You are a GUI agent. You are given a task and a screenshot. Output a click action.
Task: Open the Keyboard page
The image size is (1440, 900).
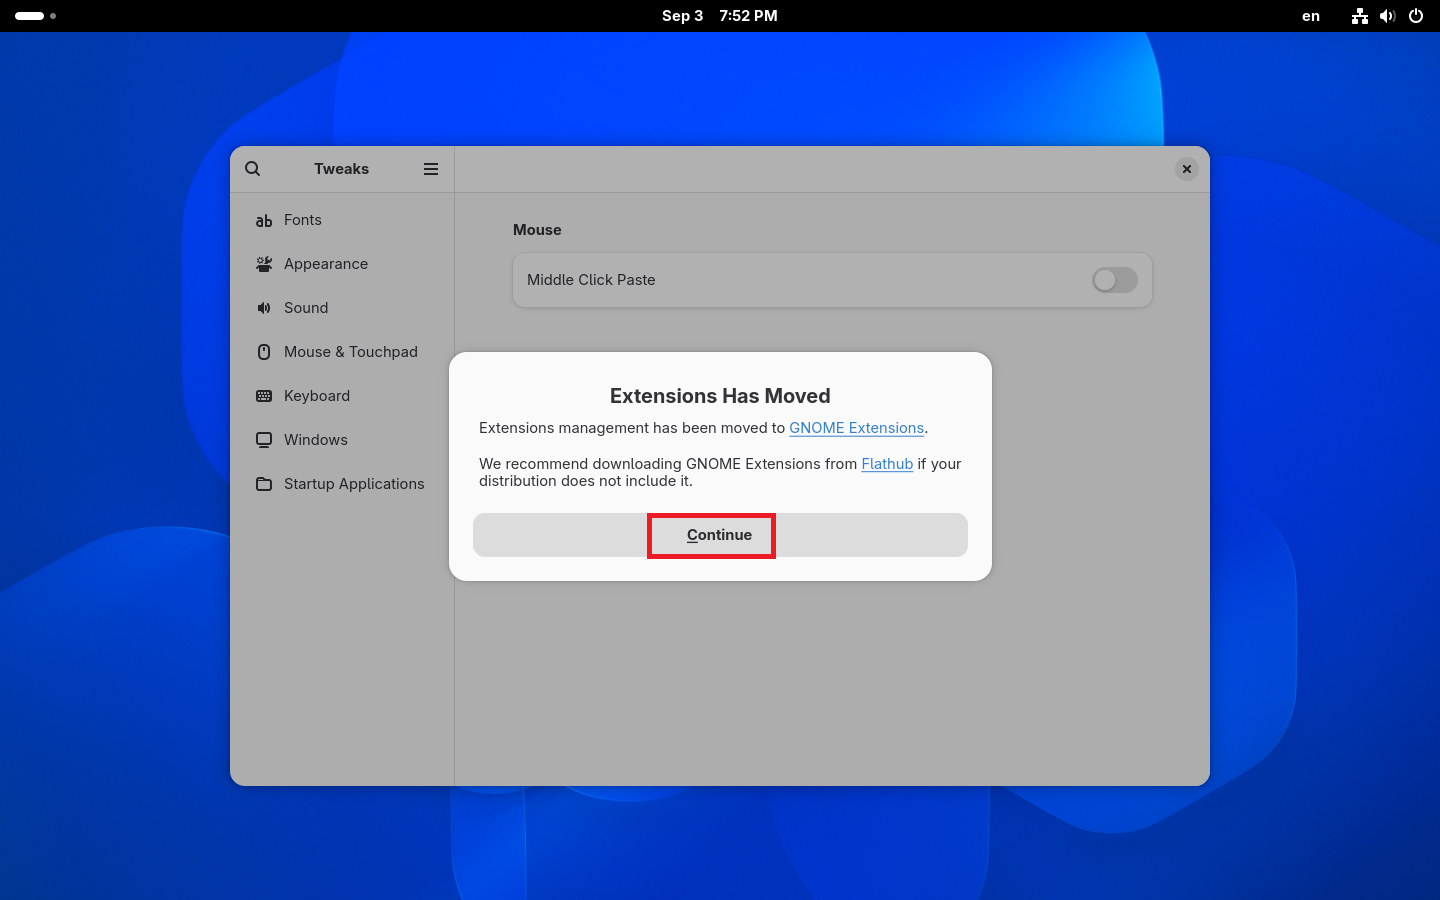pyautogui.click(x=342, y=396)
